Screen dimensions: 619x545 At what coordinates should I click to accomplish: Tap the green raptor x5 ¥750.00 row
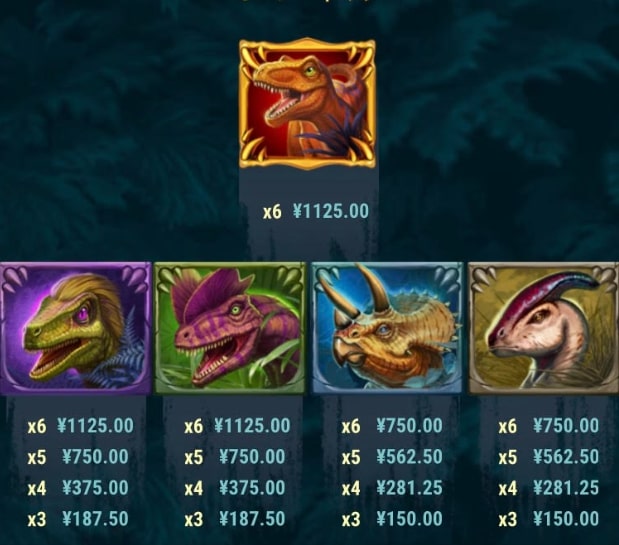coord(78,457)
